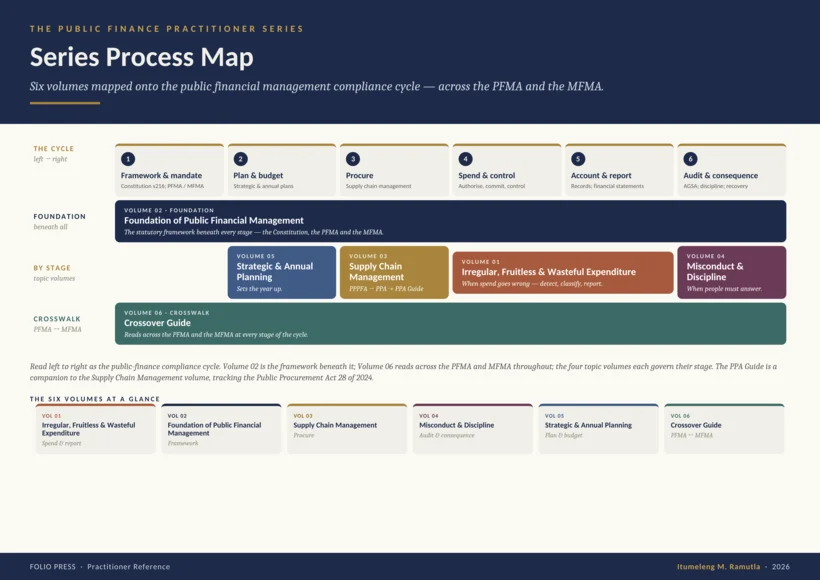This screenshot has width=820, height=580.
Task: Click 'Framework' subtitle on VOL 02 card
Action: pos(183,443)
